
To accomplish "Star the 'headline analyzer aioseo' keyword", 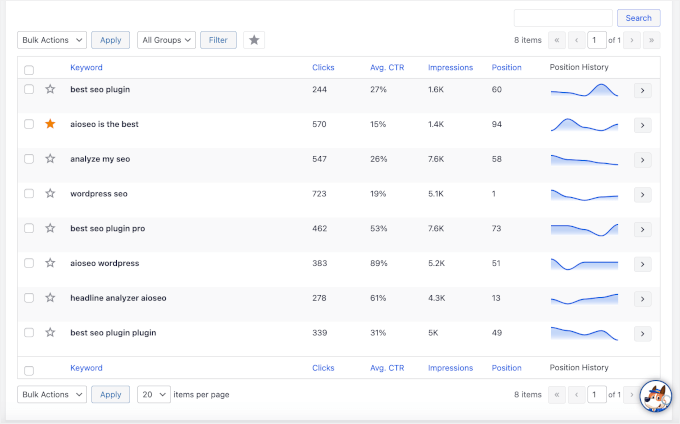I will tap(50, 298).
